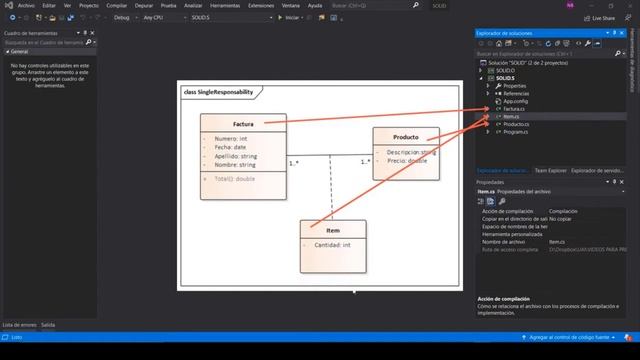Screen dimensions: 640x360
Task: Click view code icon in Solution Explorer
Action: 578,43
